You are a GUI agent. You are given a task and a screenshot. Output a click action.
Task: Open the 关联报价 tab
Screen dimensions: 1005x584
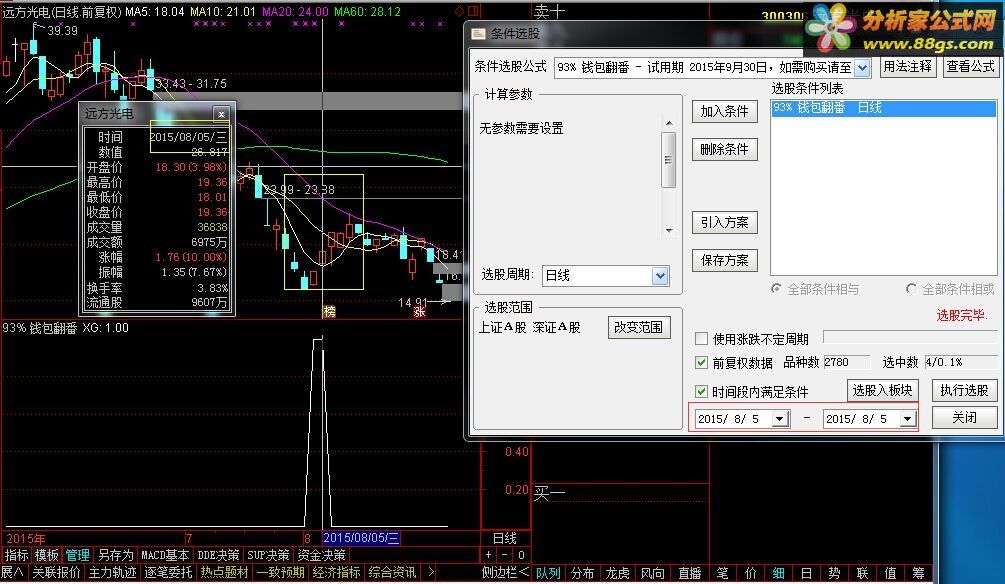56,572
